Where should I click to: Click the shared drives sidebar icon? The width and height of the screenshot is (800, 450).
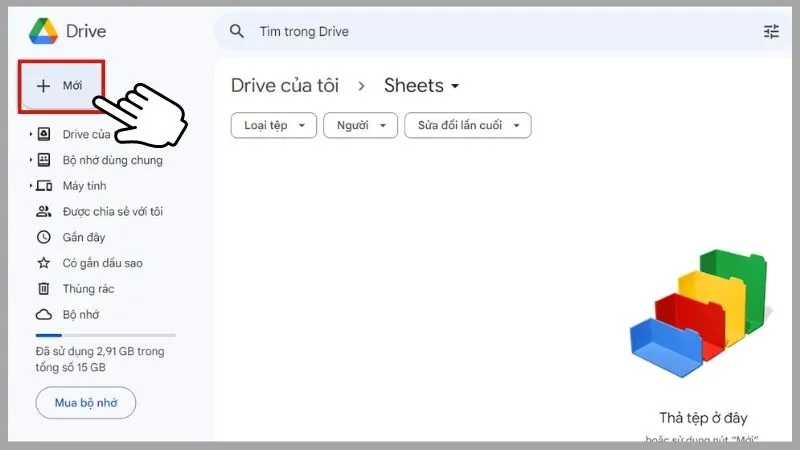pos(44,160)
